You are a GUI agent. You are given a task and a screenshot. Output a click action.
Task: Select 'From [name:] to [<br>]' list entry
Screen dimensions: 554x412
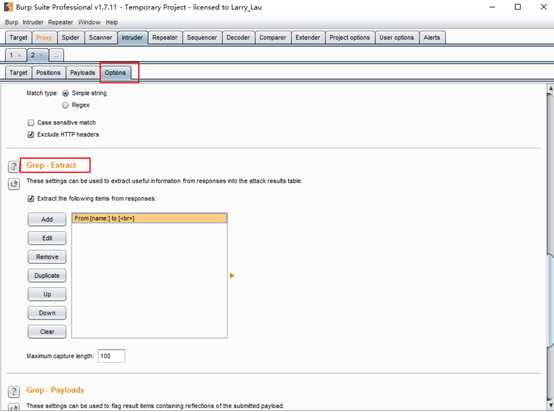tap(149, 218)
